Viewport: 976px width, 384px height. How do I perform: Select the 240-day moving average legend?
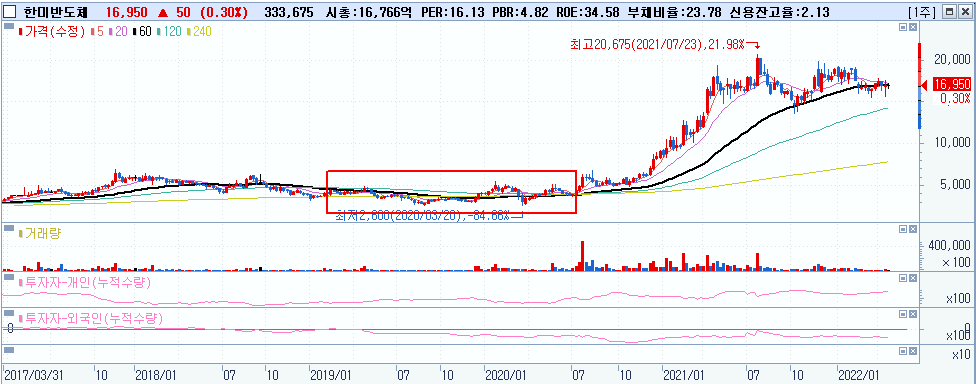tap(199, 32)
